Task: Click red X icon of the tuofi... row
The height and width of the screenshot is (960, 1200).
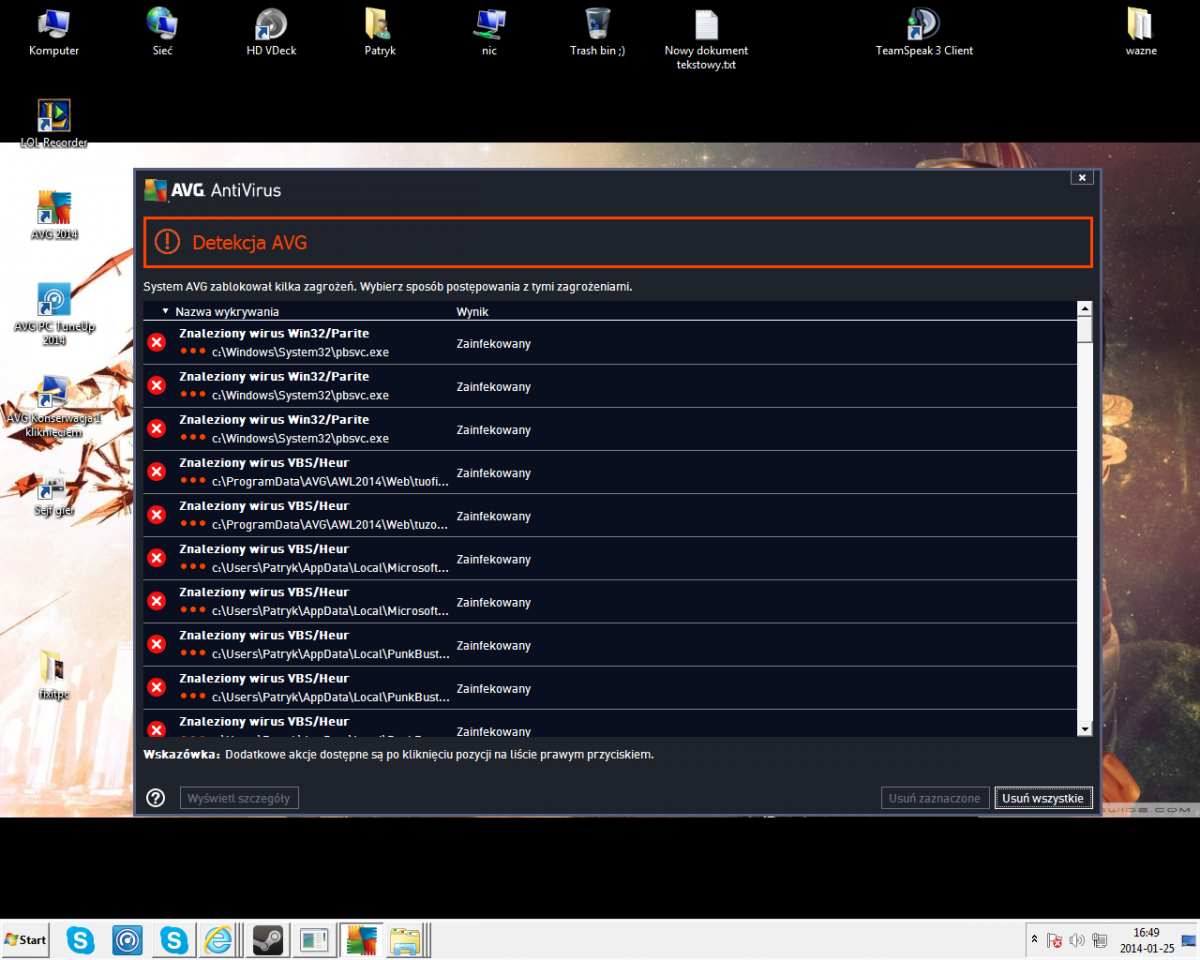Action: [156, 472]
